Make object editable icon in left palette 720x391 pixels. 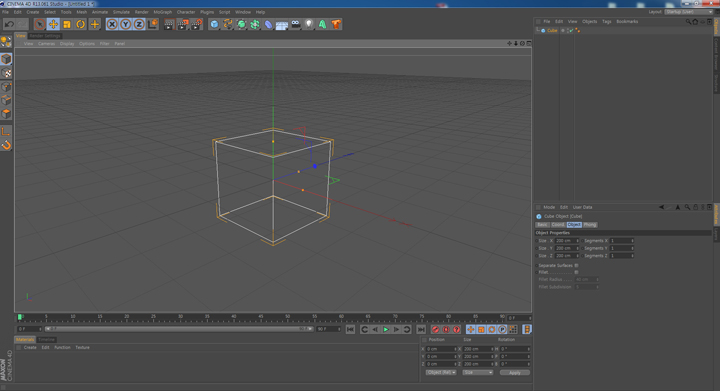click(x=6, y=42)
